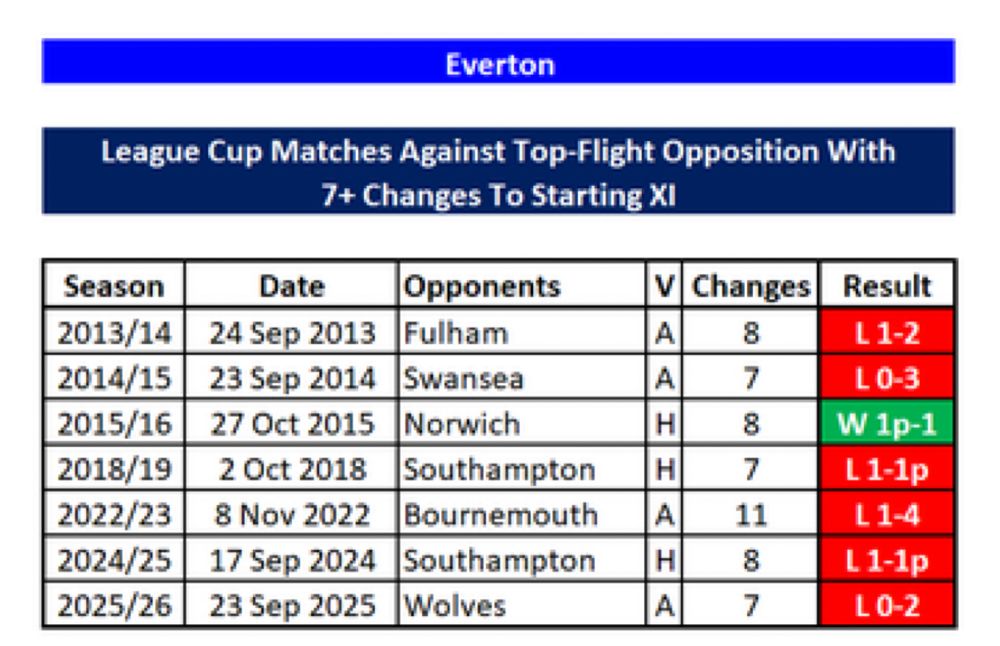The image size is (1000, 646).
Task: Click the Opponents column header
Action: pos(520,287)
